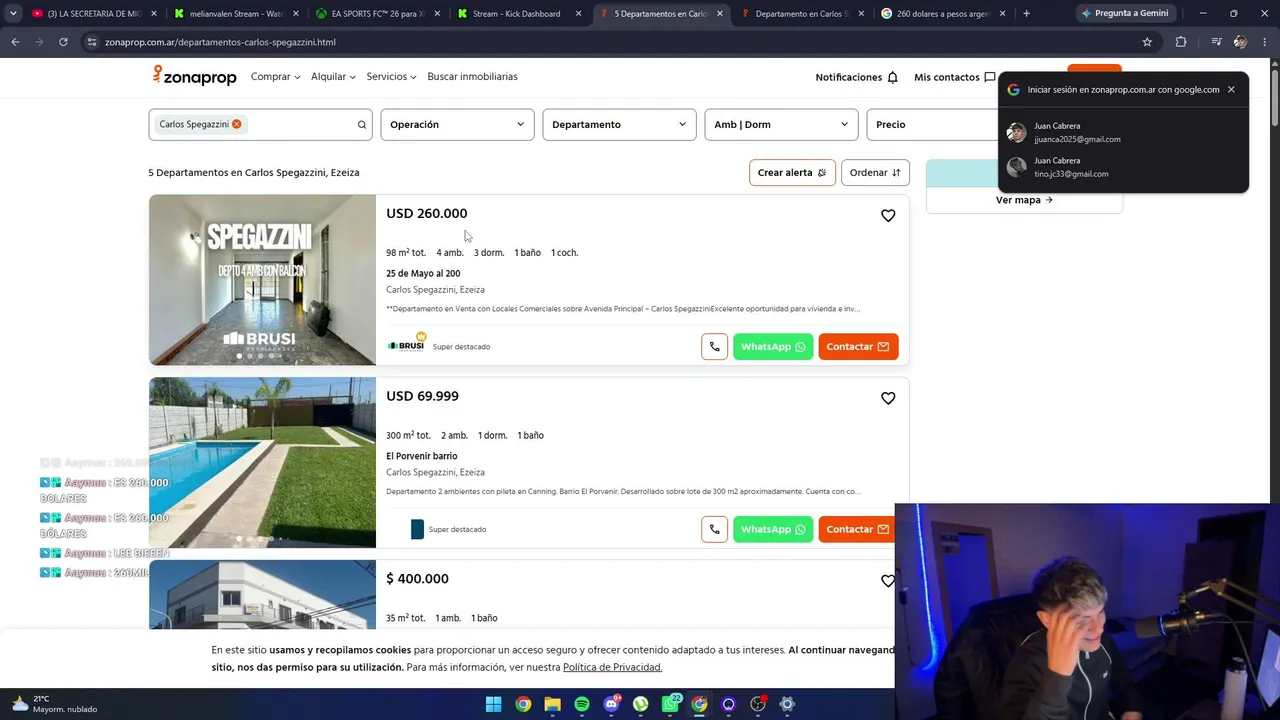Open the Precio filter dropdown
Image resolution: width=1280 pixels, height=720 pixels.
(x=932, y=124)
